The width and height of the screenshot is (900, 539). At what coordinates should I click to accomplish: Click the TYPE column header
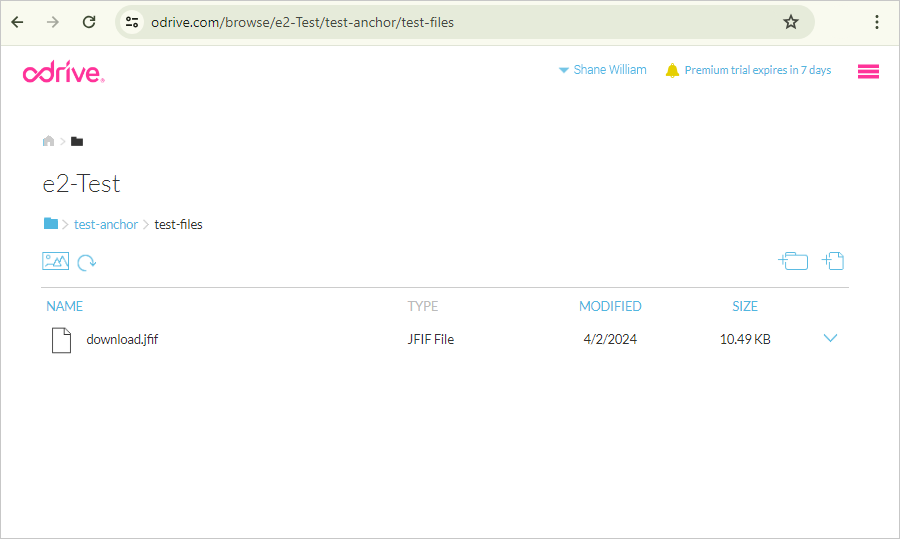click(422, 307)
